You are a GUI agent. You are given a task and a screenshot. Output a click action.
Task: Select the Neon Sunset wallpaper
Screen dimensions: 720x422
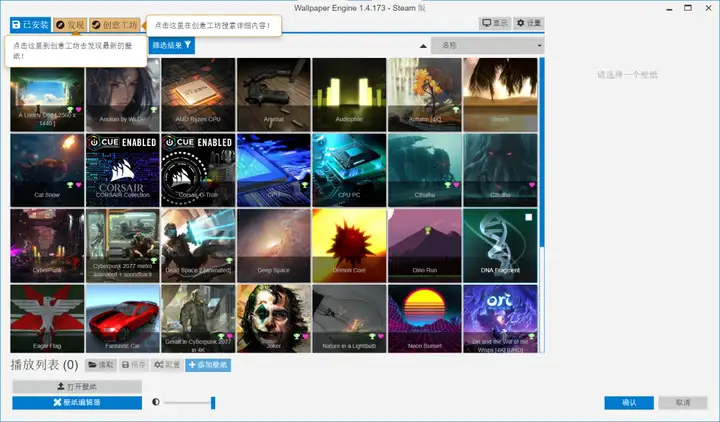tap(424, 319)
